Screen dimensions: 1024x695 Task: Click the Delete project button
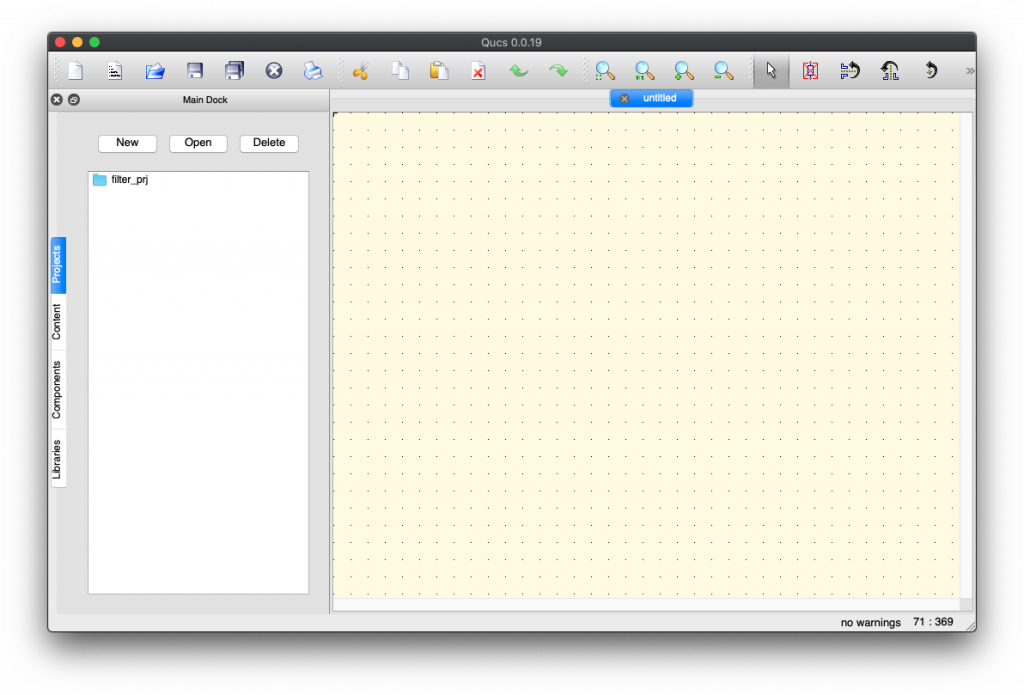269,143
